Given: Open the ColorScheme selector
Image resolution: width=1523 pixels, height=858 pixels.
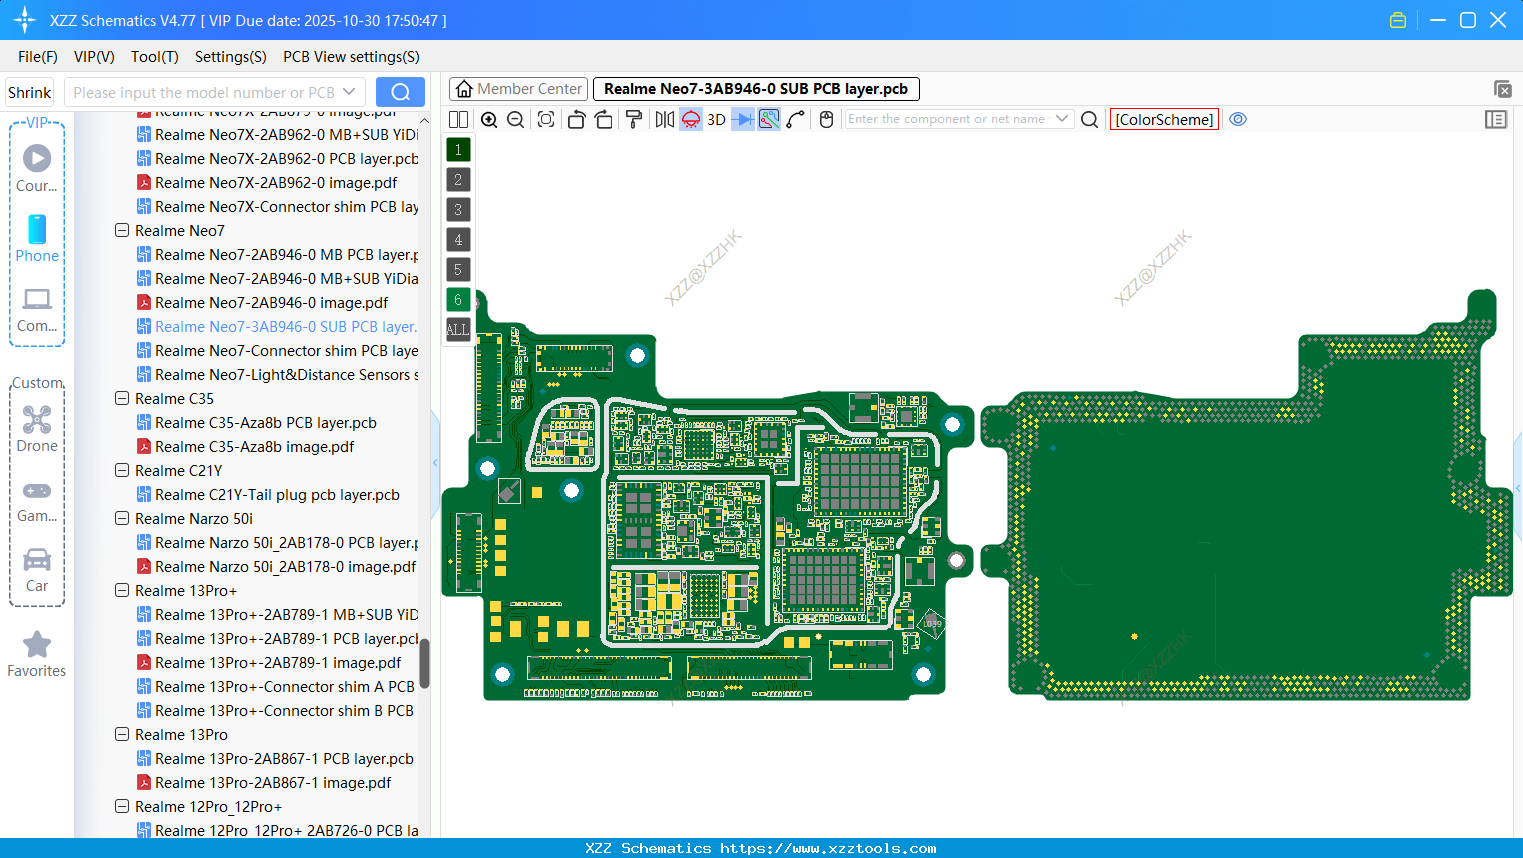Looking at the screenshot, I should pyautogui.click(x=1164, y=119).
